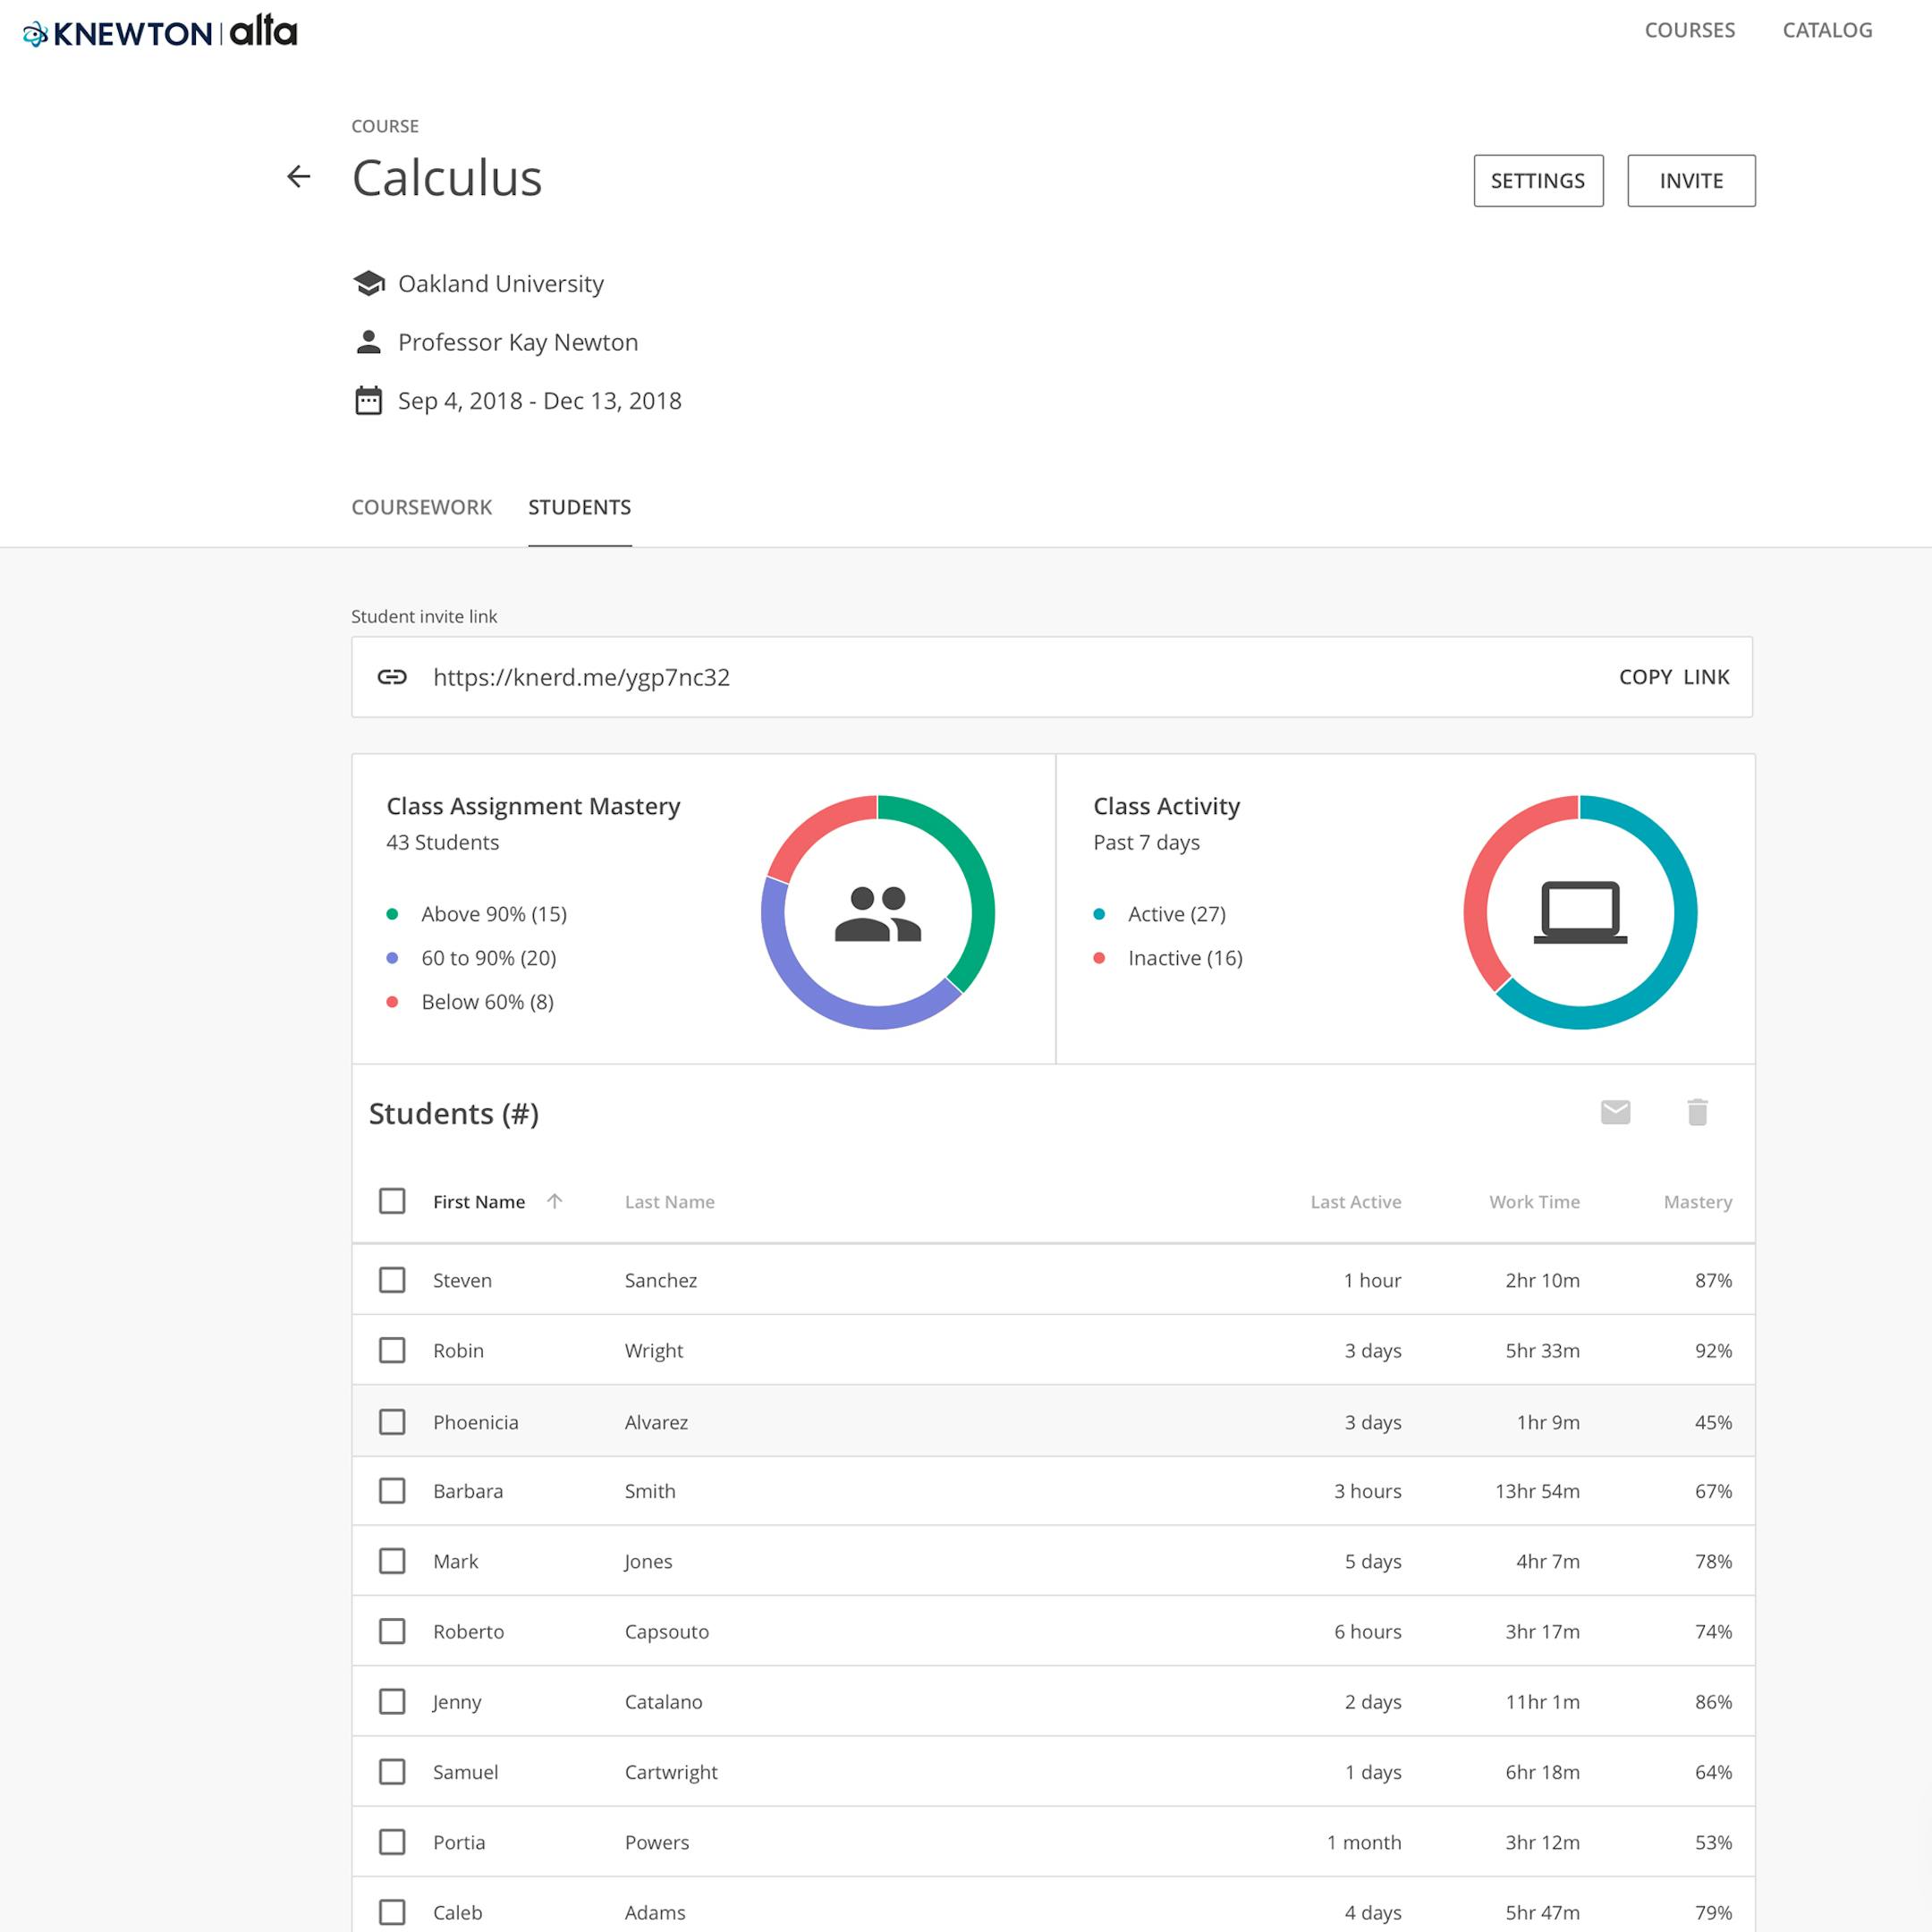Click the trash delete icon

[x=1697, y=1111]
